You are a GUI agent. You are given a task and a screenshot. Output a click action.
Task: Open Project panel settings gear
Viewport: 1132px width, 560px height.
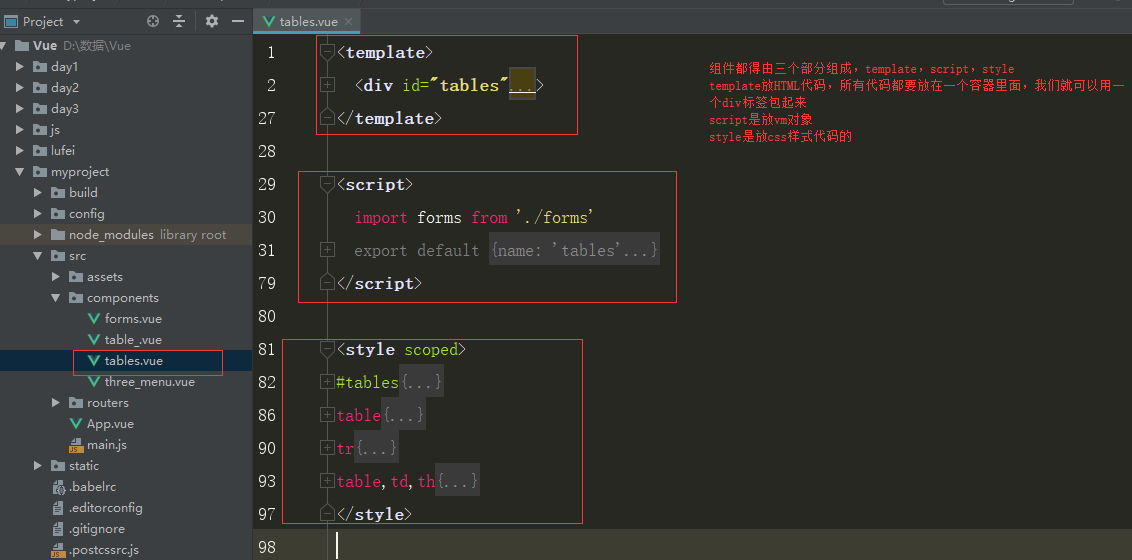point(212,22)
